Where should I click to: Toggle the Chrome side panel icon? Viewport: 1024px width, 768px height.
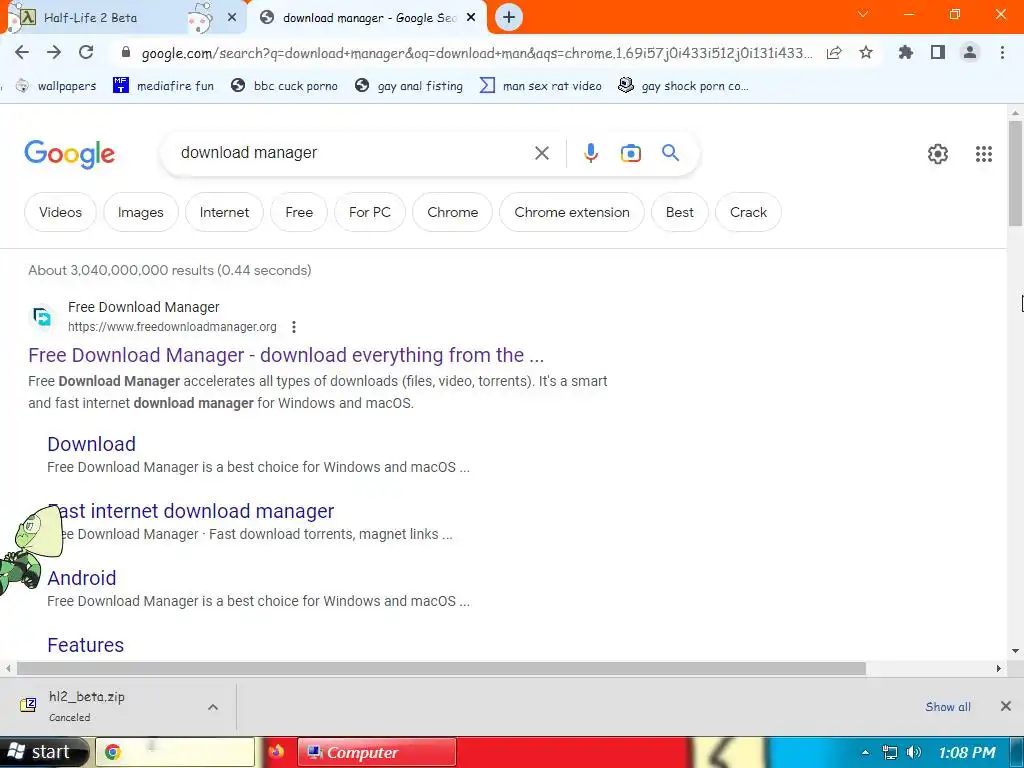click(x=938, y=53)
